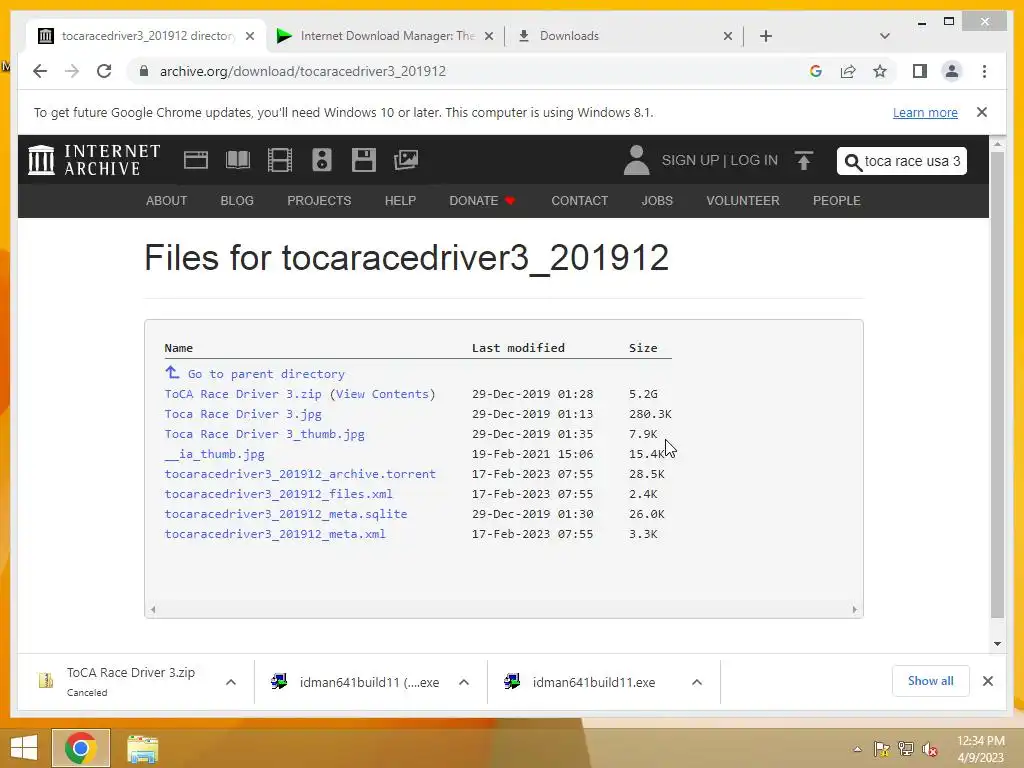Click the Action Center flag icon

(x=882, y=749)
